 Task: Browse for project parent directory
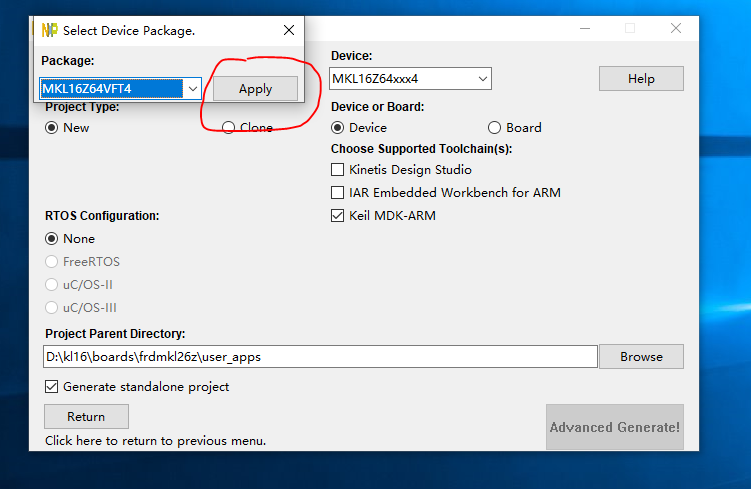point(641,357)
